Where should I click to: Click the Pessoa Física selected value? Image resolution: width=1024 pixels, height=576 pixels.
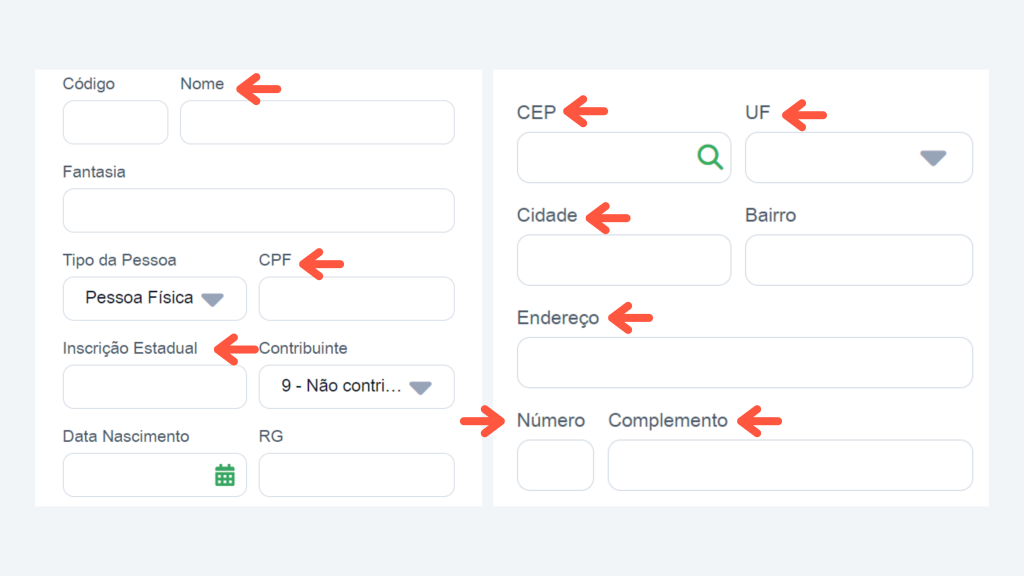click(x=139, y=298)
